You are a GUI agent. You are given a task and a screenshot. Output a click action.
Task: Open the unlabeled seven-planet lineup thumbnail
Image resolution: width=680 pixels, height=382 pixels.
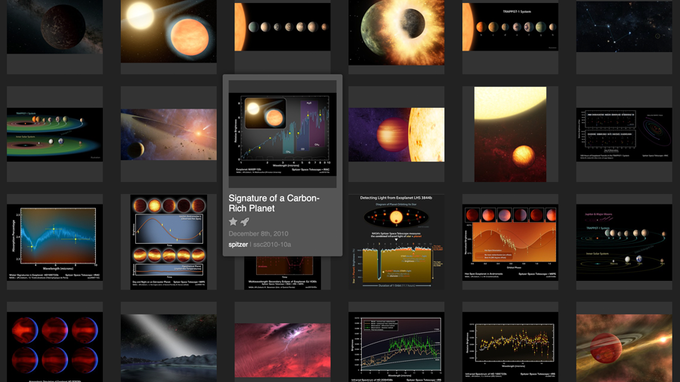282,27
